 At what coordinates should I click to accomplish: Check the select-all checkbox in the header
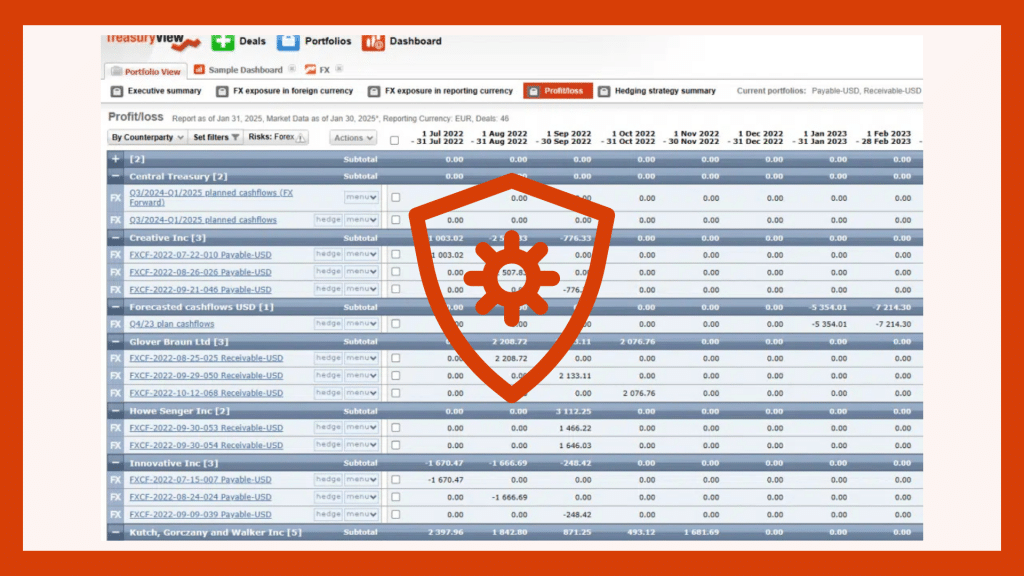coord(394,141)
